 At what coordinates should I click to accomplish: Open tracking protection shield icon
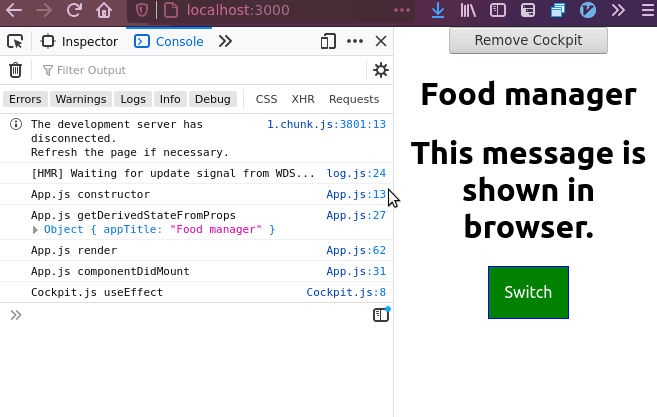142,10
